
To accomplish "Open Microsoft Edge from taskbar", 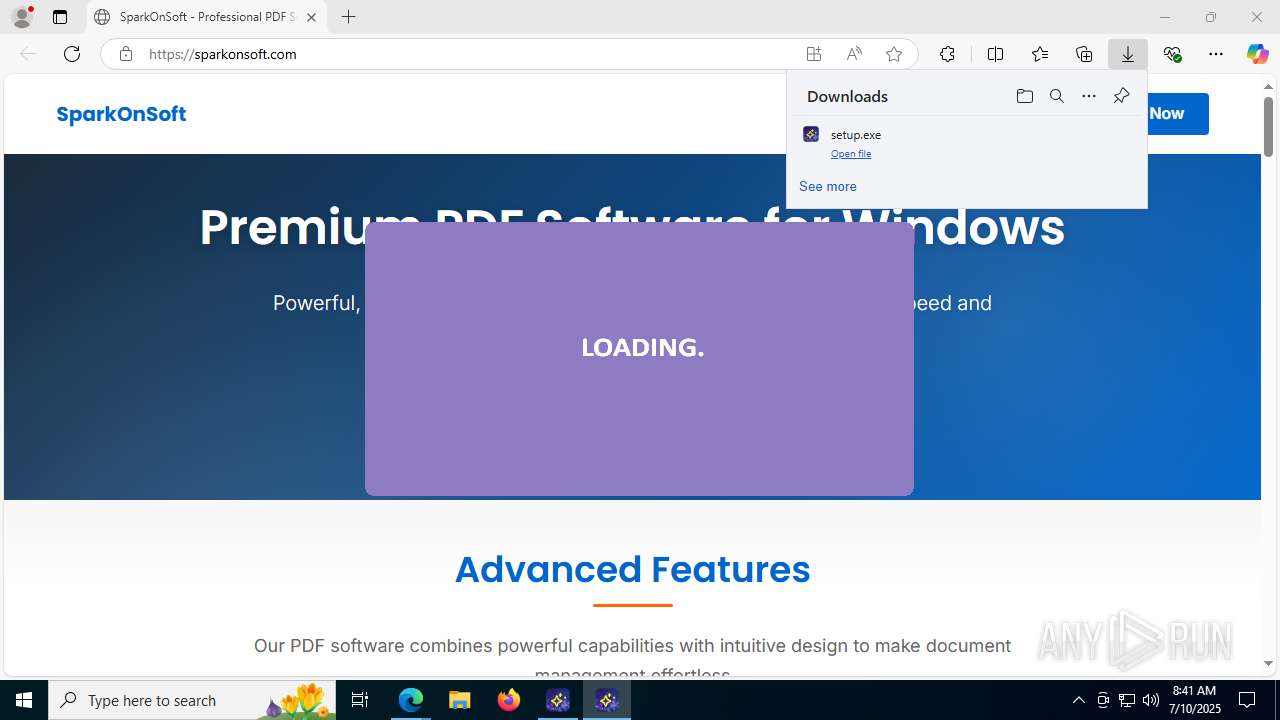I will pos(411,700).
